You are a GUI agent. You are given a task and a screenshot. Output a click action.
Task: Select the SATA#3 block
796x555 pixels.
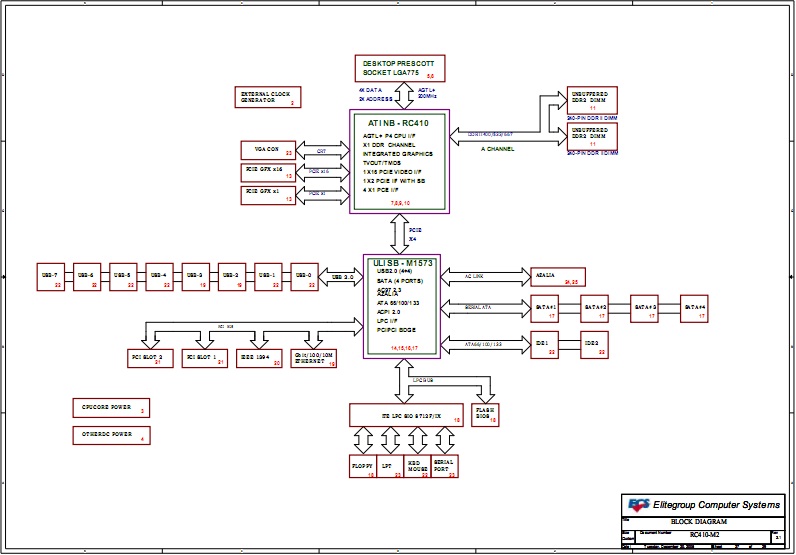click(x=644, y=309)
